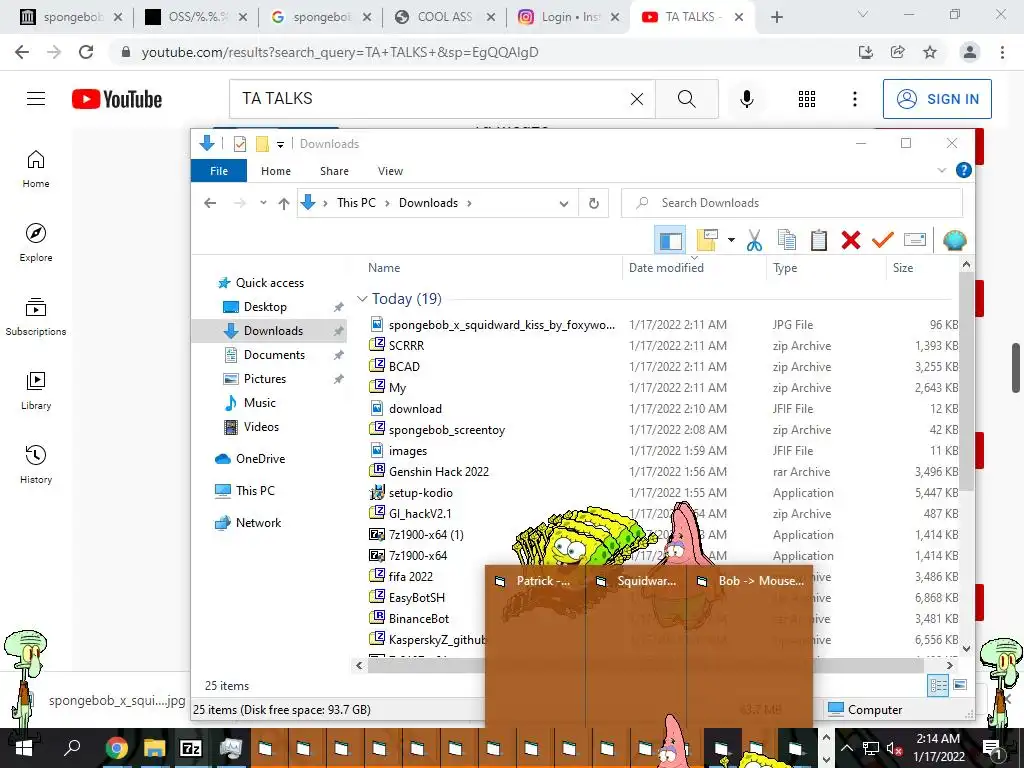Click YouTube SIGN IN button
This screenshot has width=1024, height=768.
tap(937, 99)
